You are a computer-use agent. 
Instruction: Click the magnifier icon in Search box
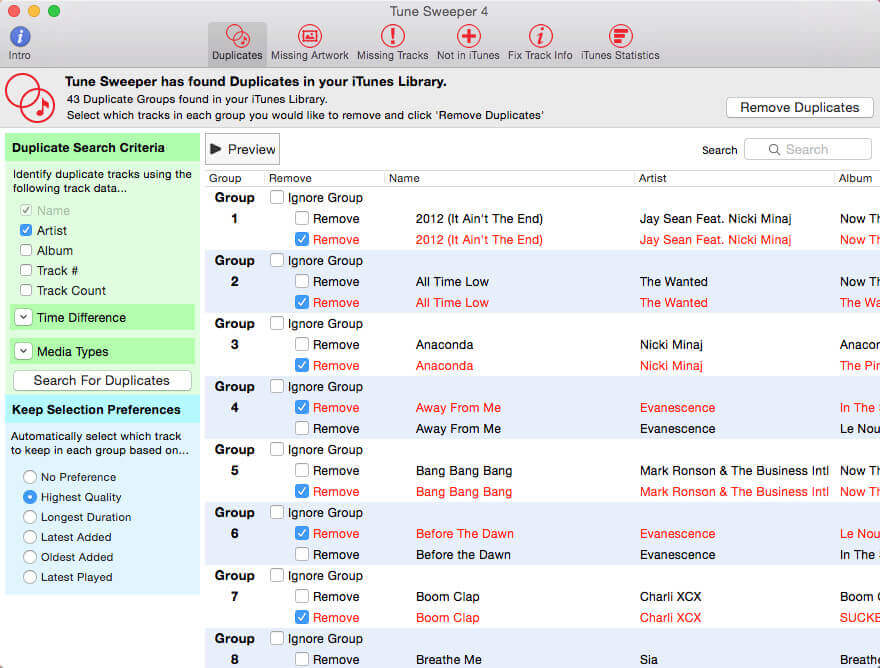pyautogui.click(x=774, y=149)
